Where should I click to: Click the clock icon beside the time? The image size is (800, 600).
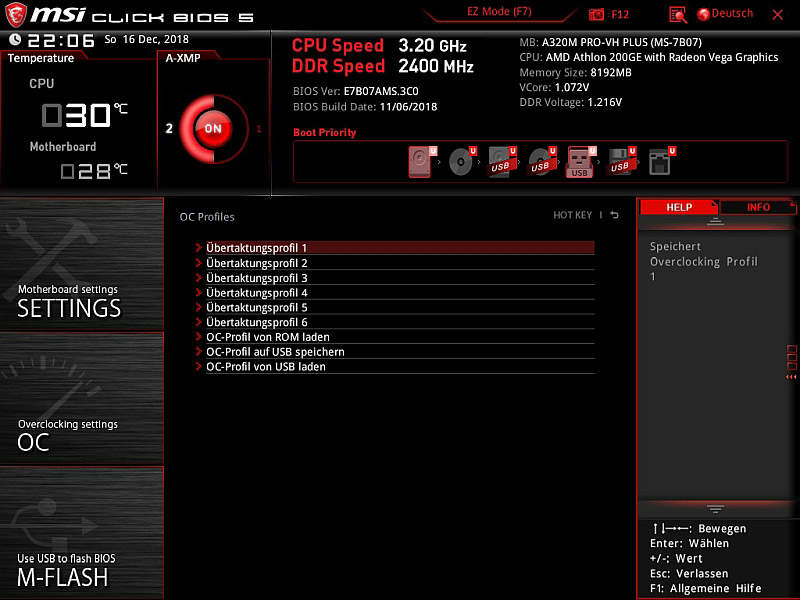tap(15, 39)
